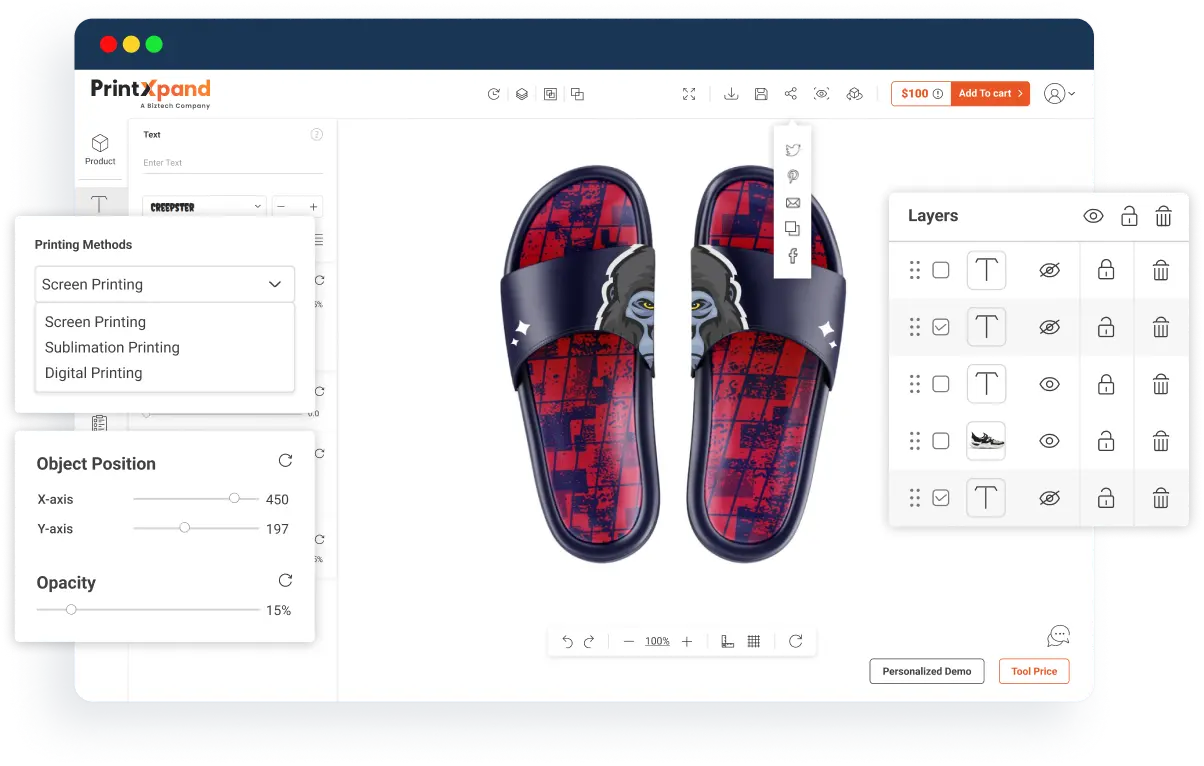The height and width of the screenshot is (766, 1204).
Task: Uncheck the checkbox on the last layer row
Action: 941,498
